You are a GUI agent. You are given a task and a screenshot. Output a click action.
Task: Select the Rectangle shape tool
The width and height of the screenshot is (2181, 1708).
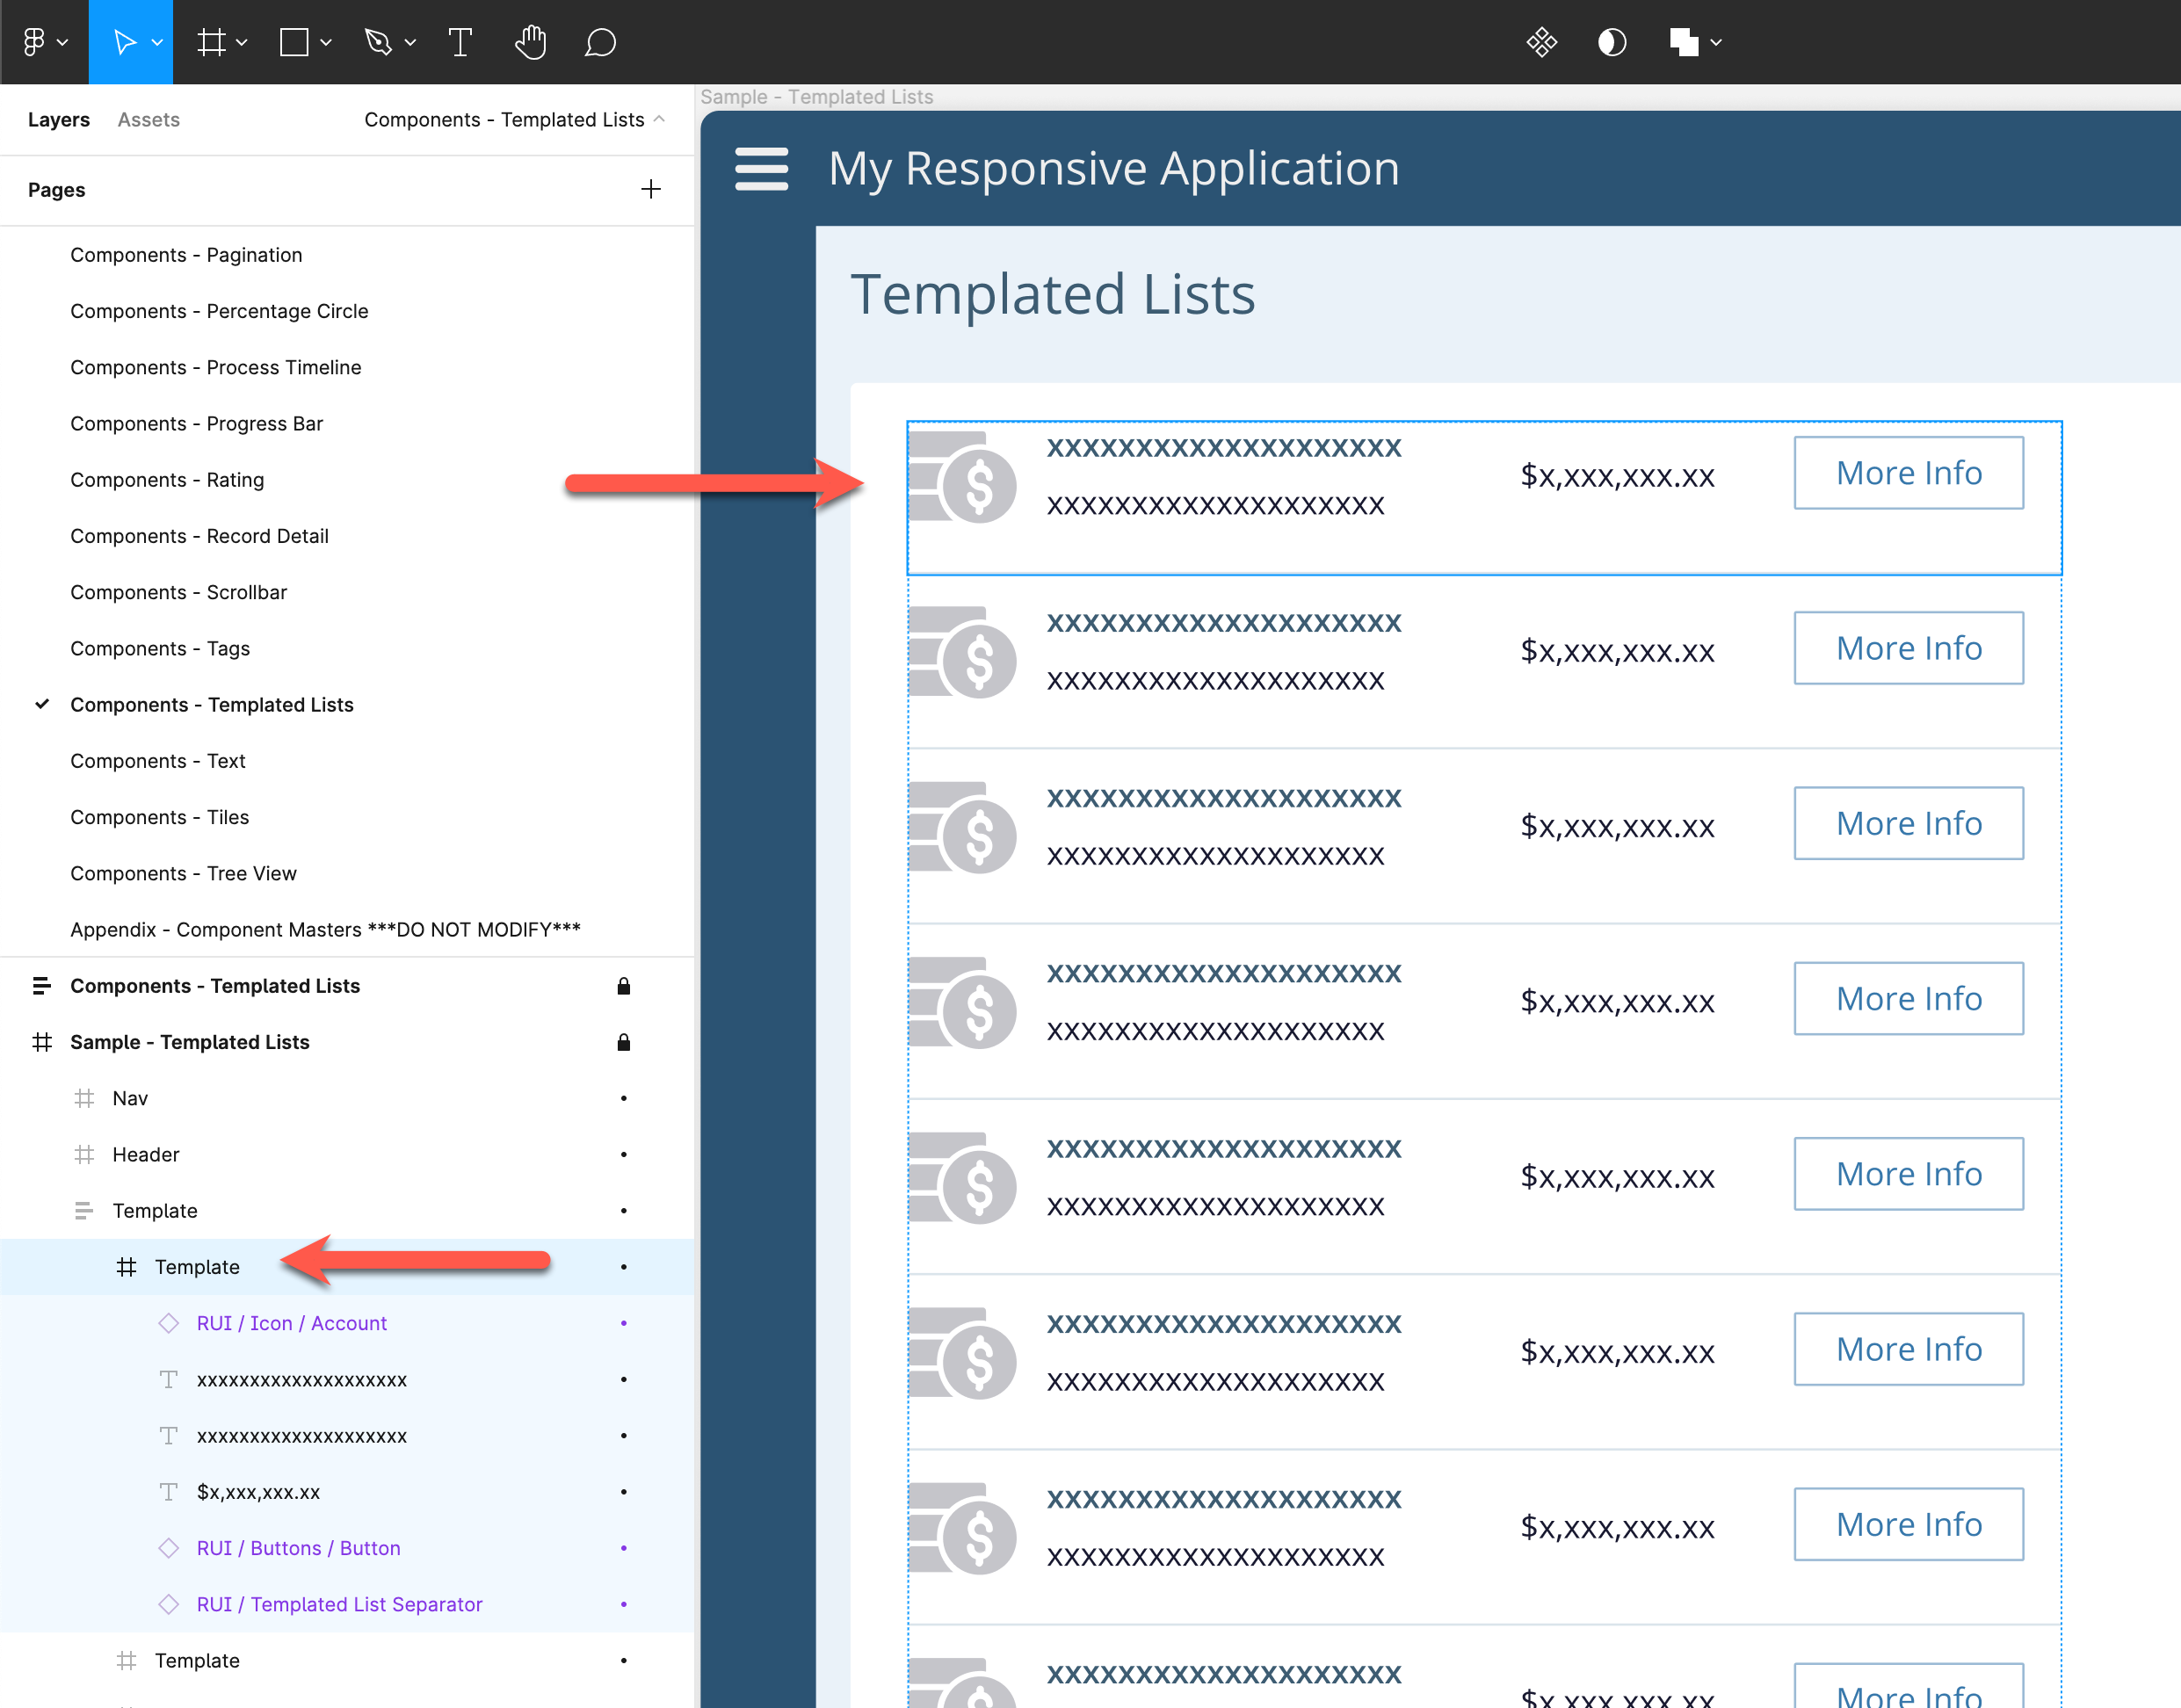pos(293,42)
